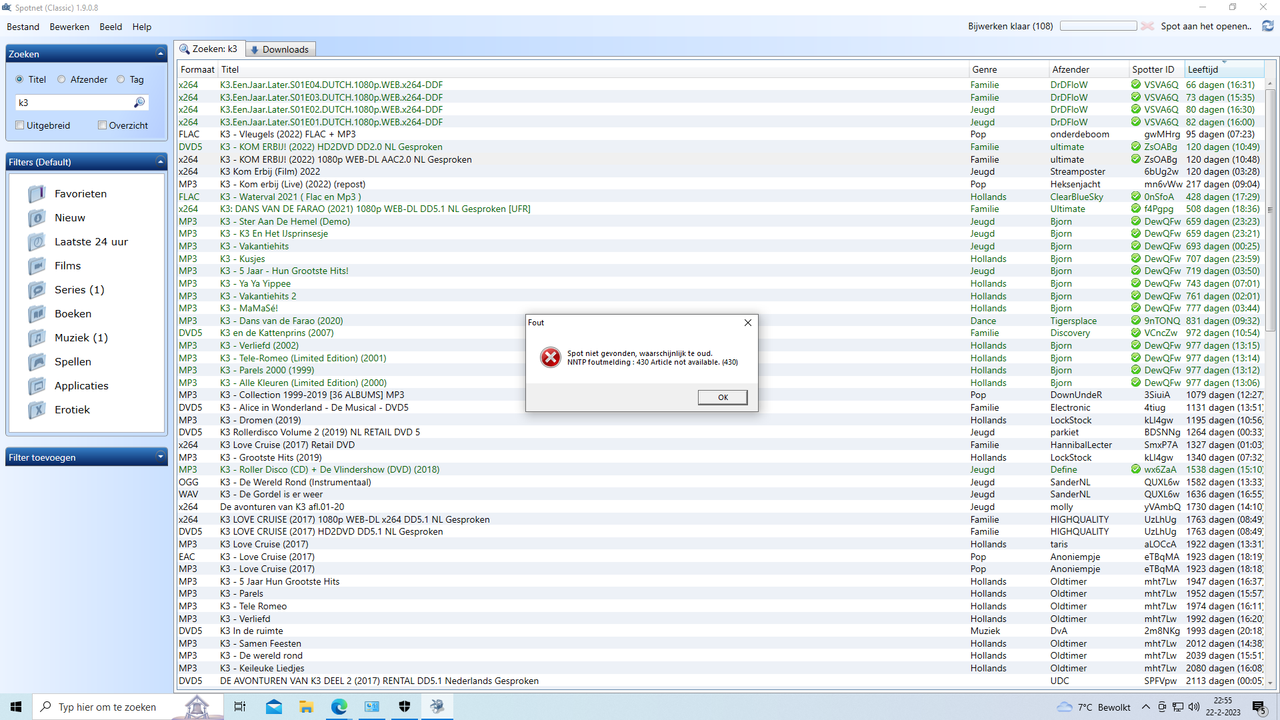Select K3 Kom Erbij (Film) 2022 row
Screen dimensions: 1280x720
(x=722, y=171)
